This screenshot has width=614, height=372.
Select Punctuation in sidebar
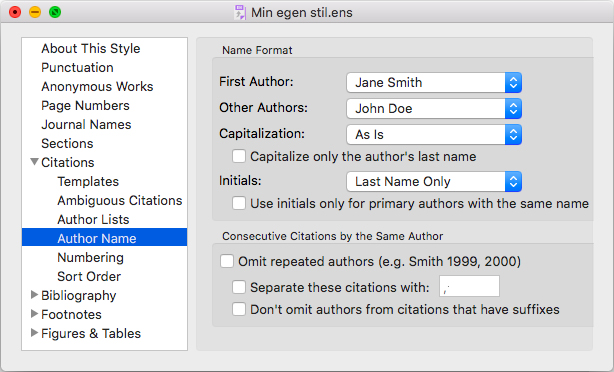77,68
